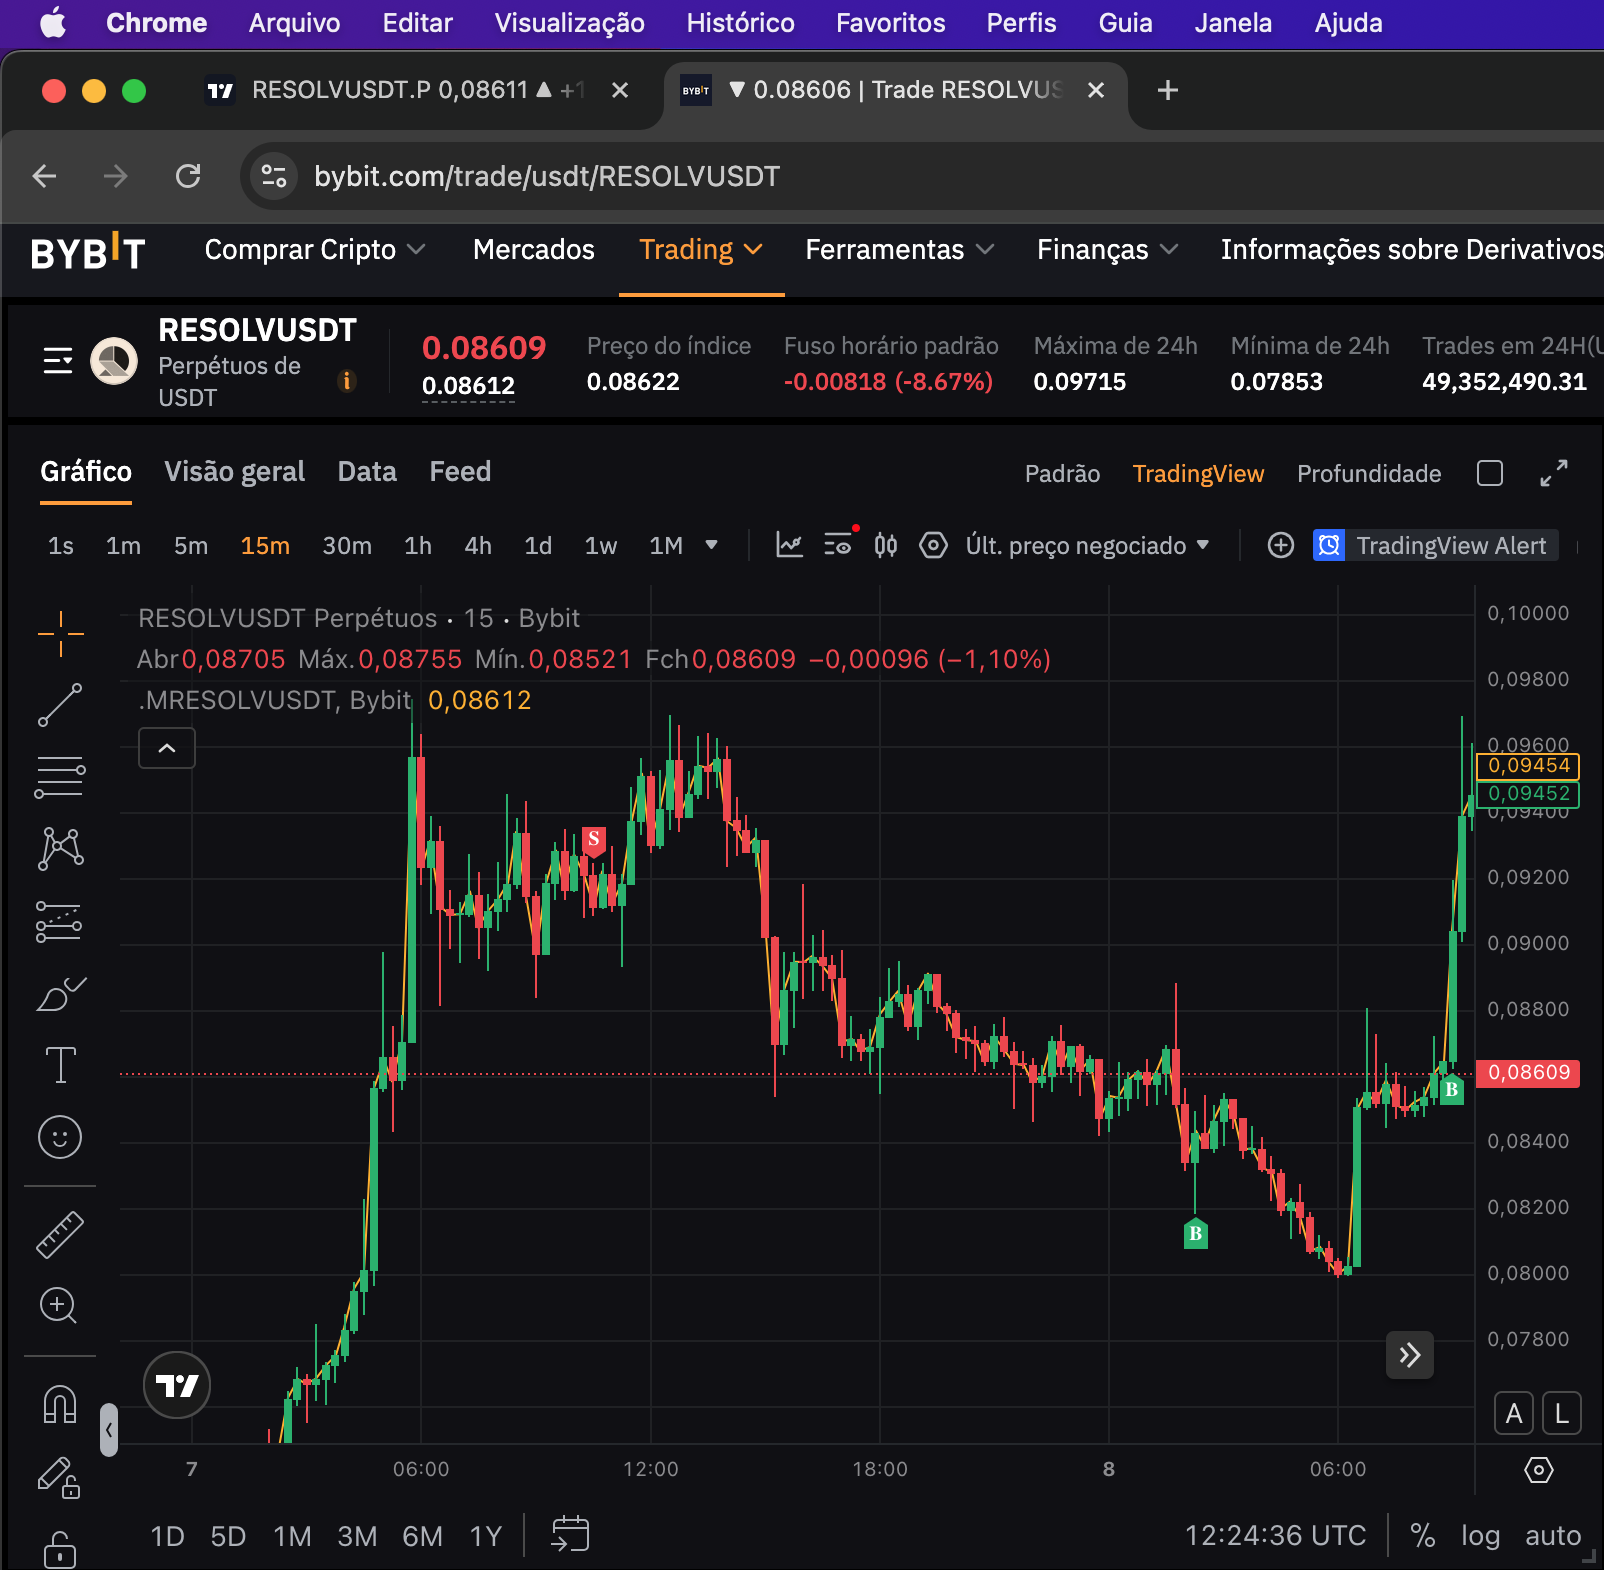
Task: Toggle the magnet mode tool
Action: coord(60,1404)
